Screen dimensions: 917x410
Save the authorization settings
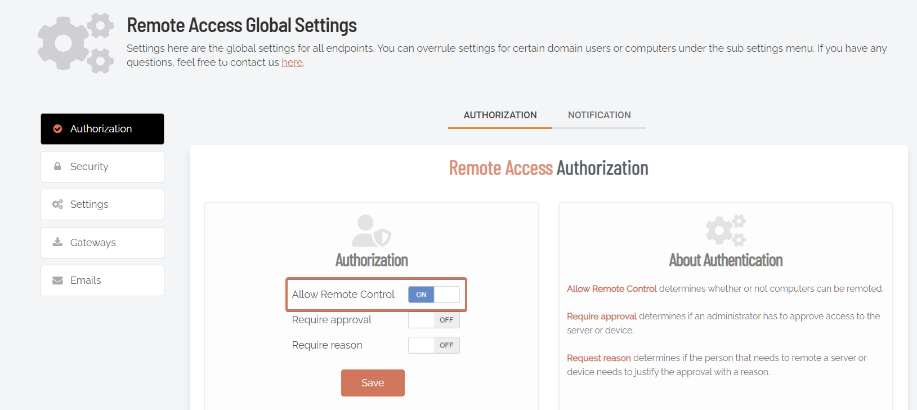373,383
